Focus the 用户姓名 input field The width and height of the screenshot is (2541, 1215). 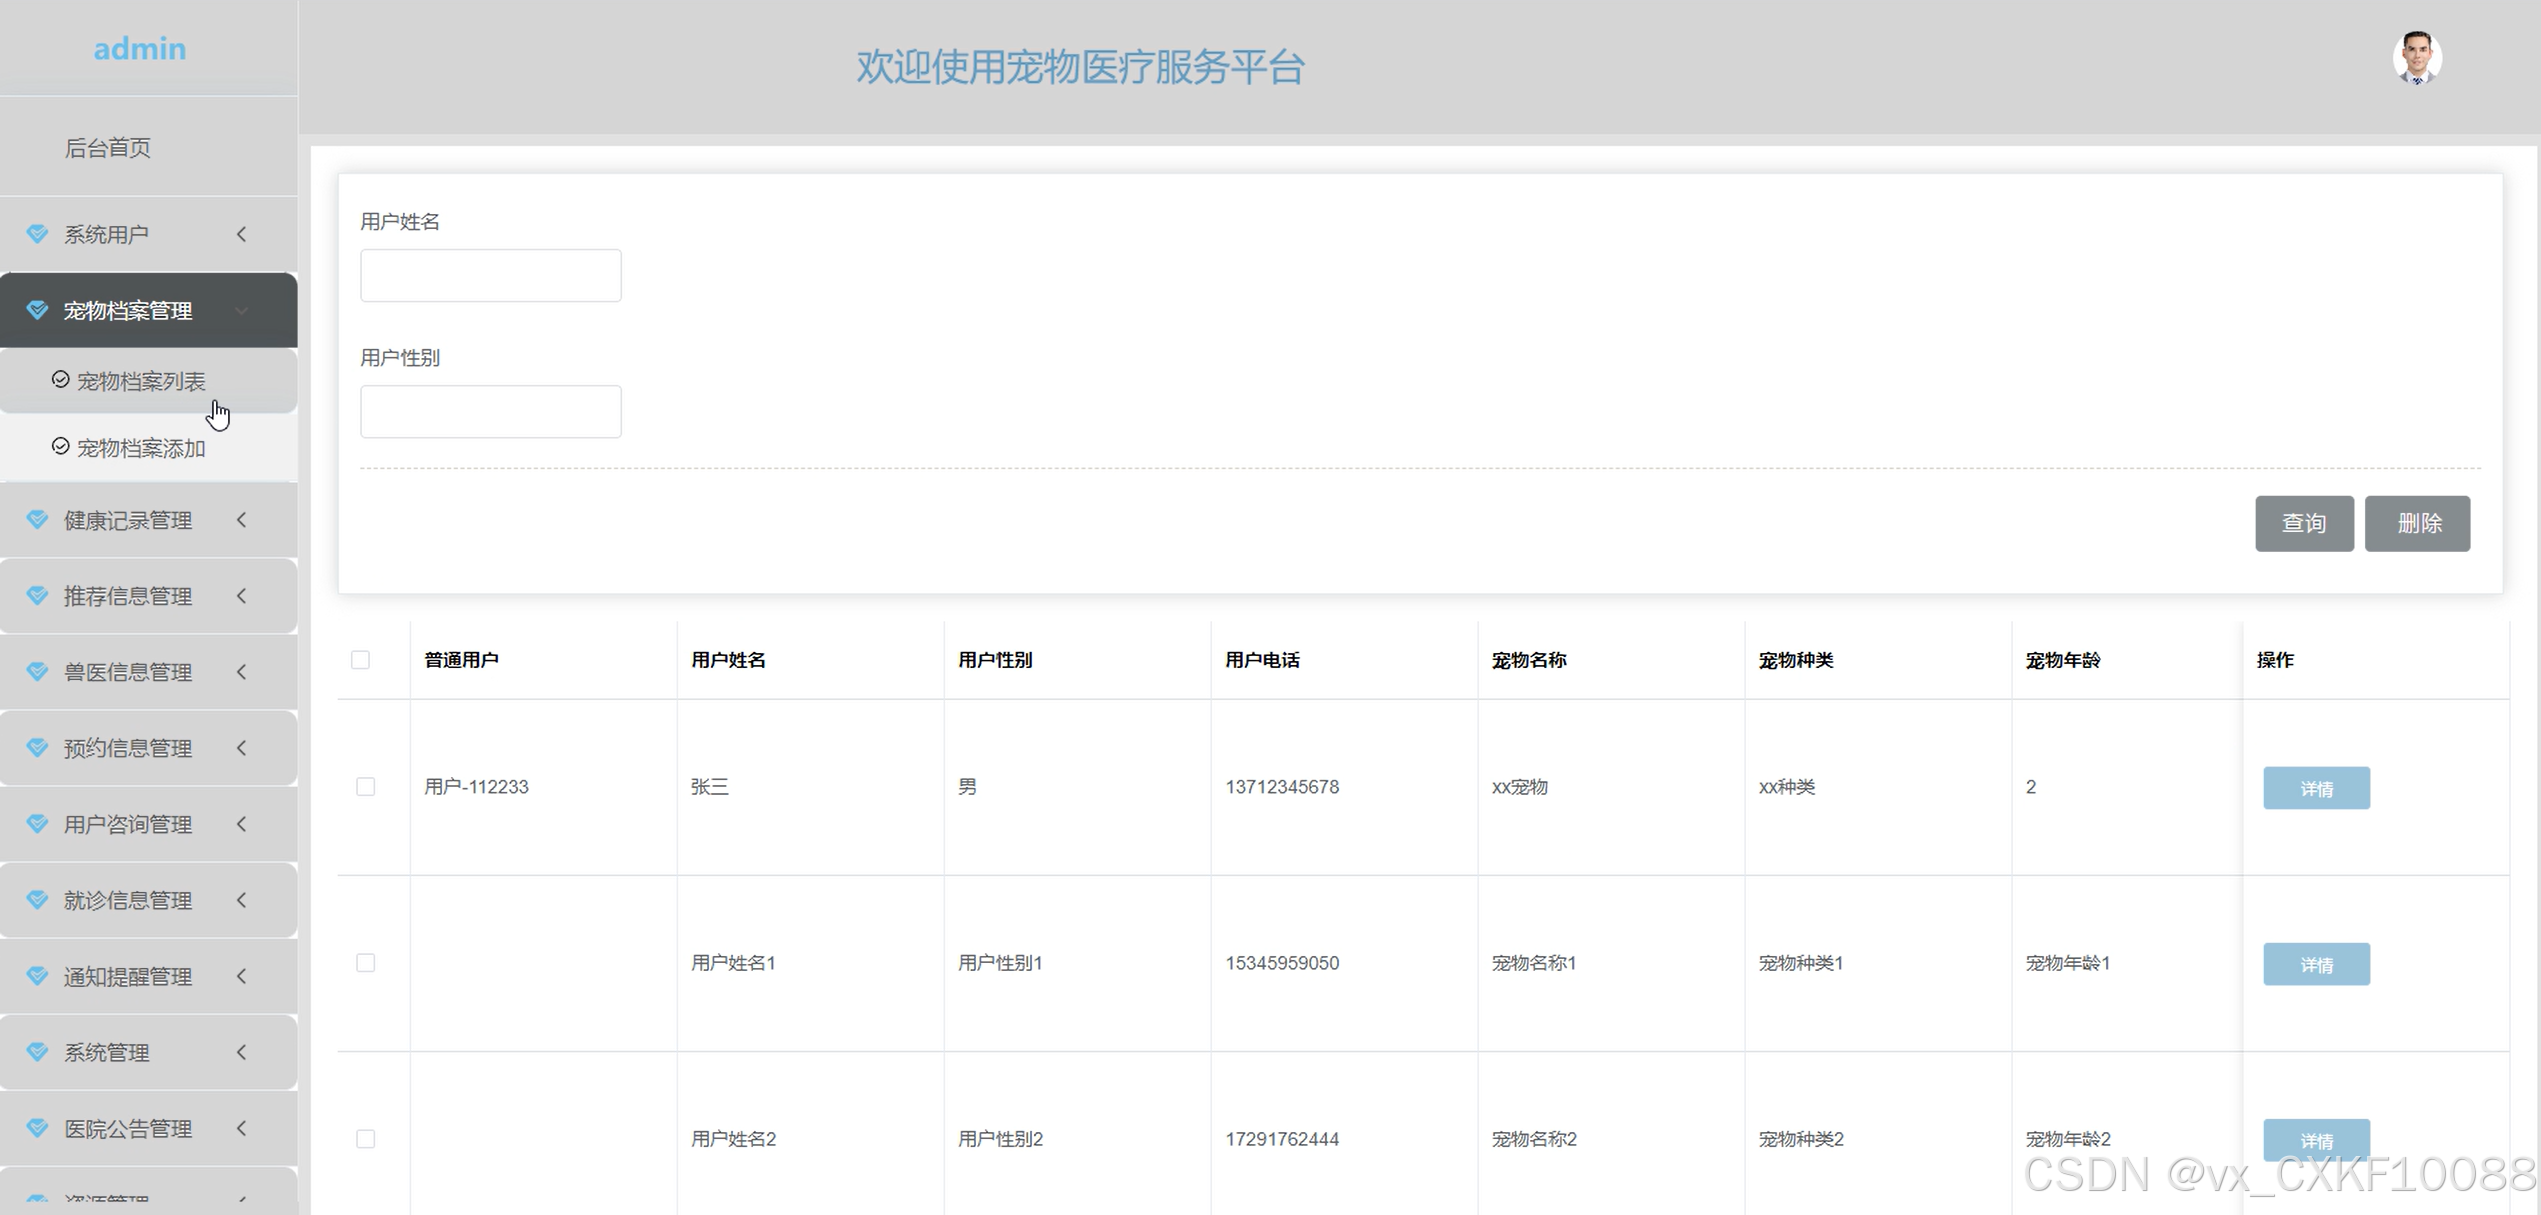490,275
